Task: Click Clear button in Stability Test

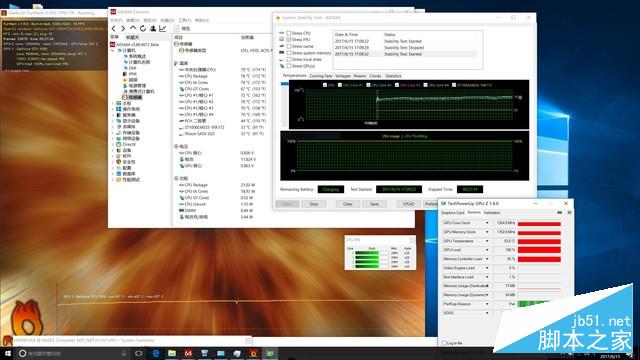Action: click(x=347, y=204)
